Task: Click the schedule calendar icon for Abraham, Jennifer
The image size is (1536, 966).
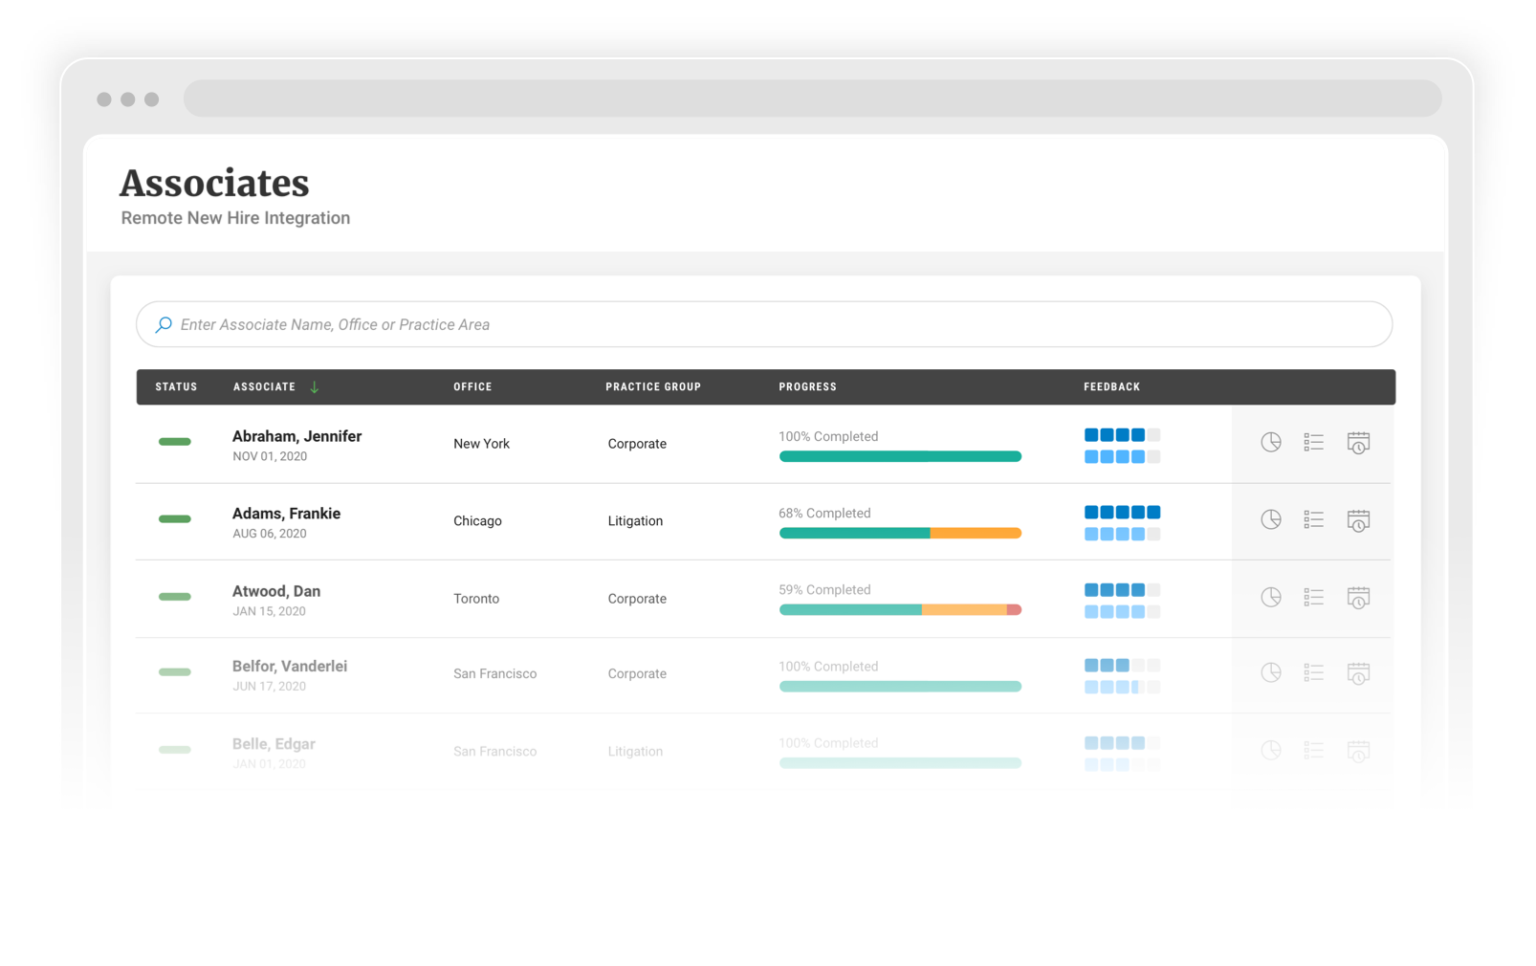Action: pos(1358,441)
